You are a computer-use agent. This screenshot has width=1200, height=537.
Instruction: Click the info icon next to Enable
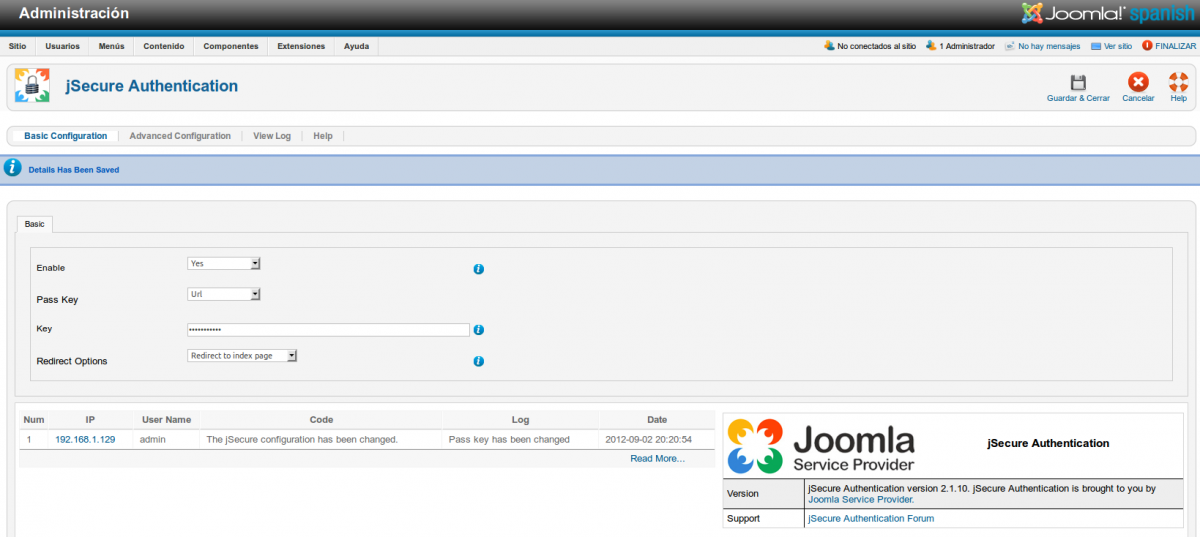click(478, 269)
